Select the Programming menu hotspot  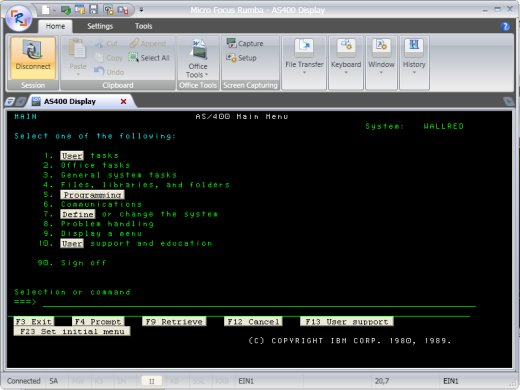tap(92, 195)
